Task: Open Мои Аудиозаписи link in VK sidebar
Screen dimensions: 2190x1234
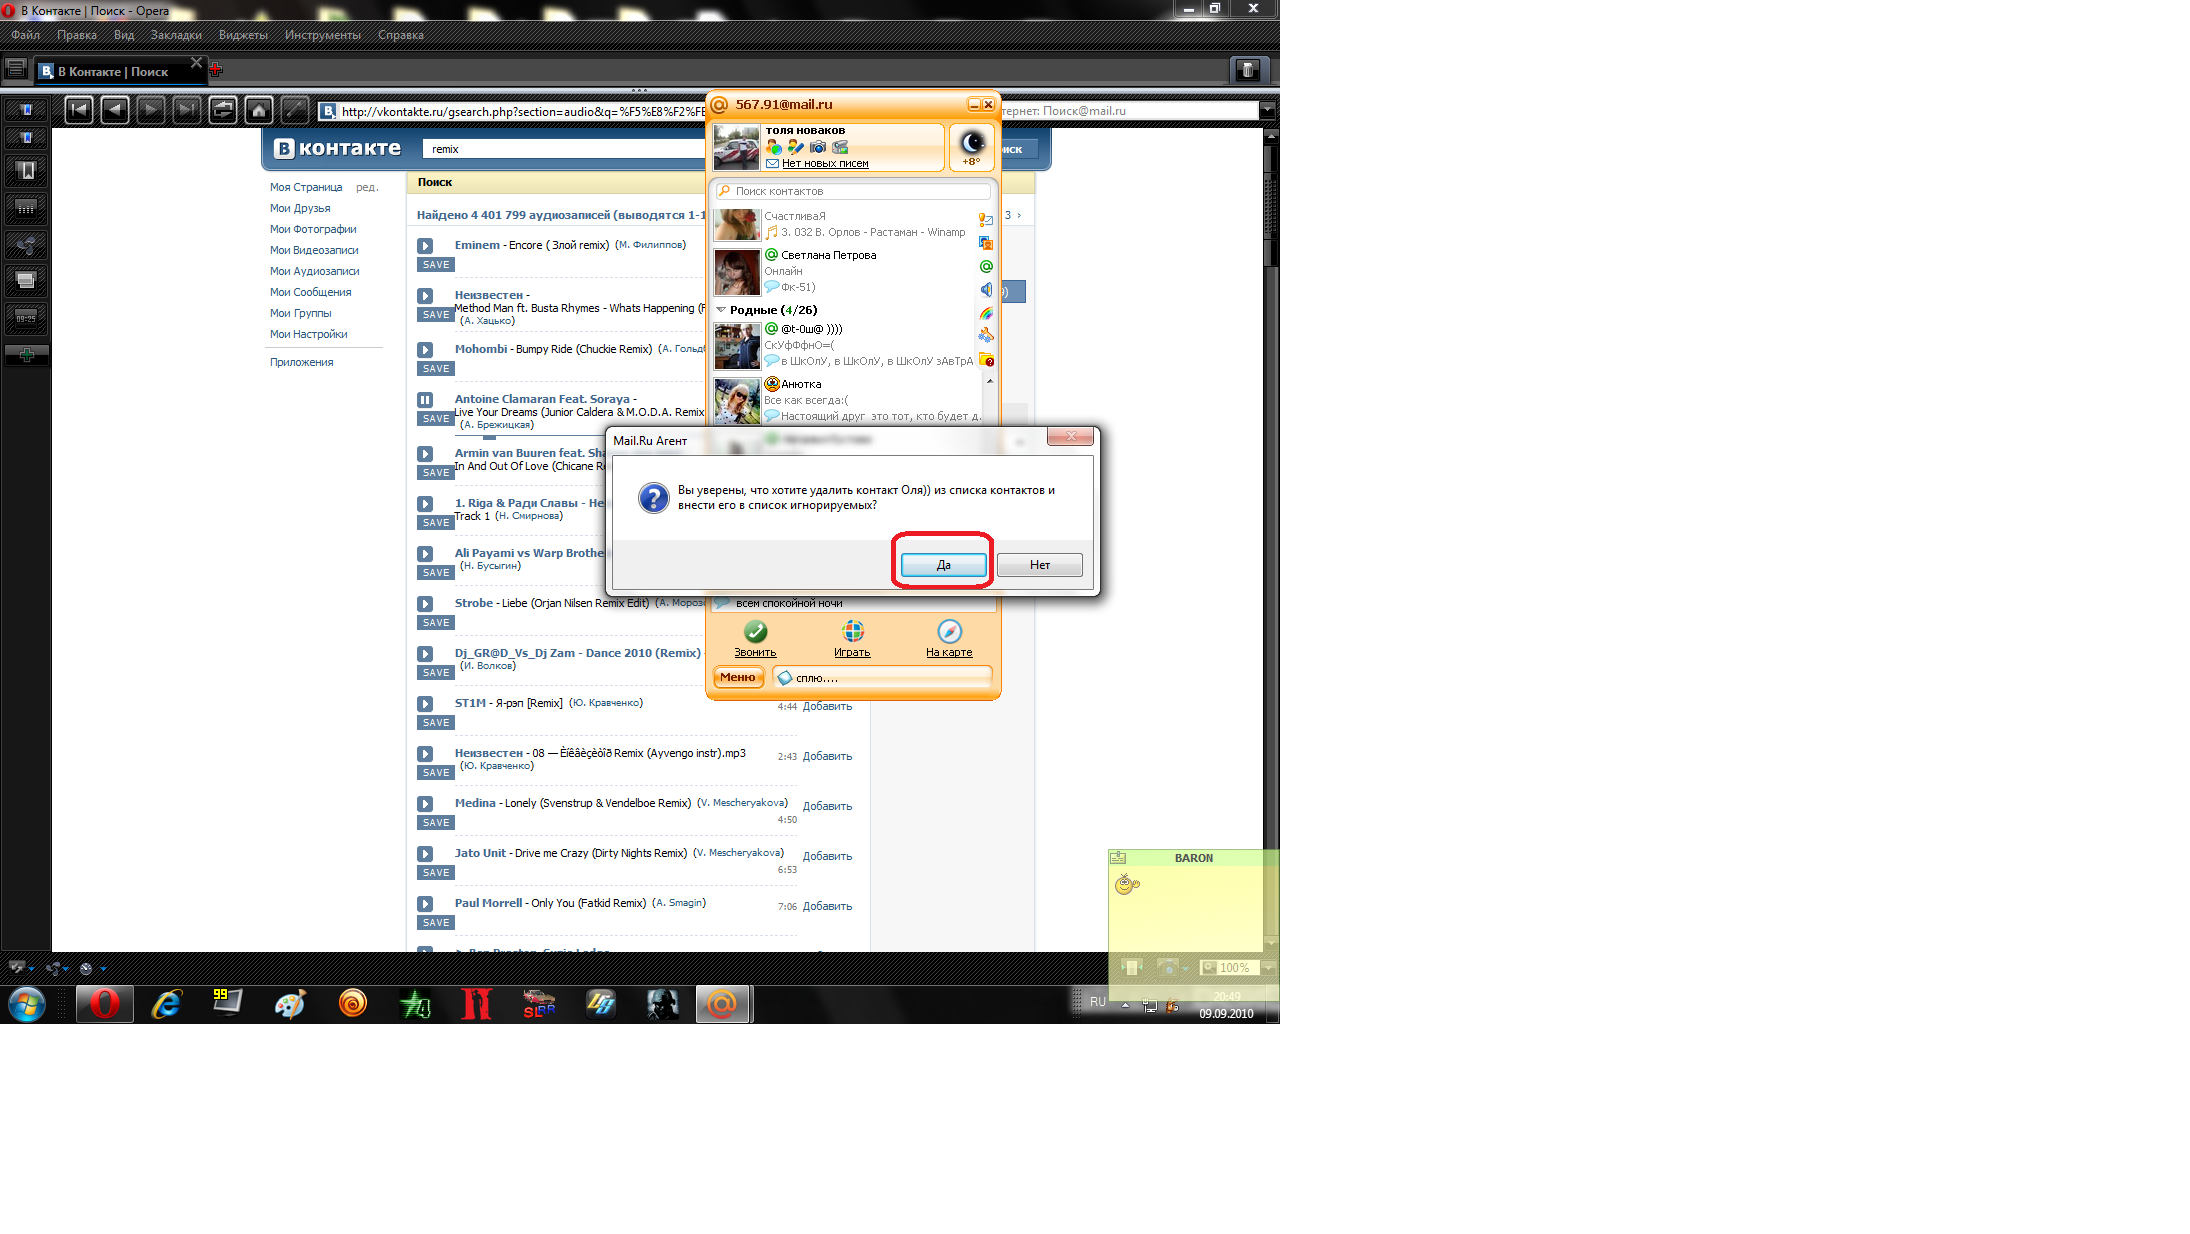Action: coord(314,271)
